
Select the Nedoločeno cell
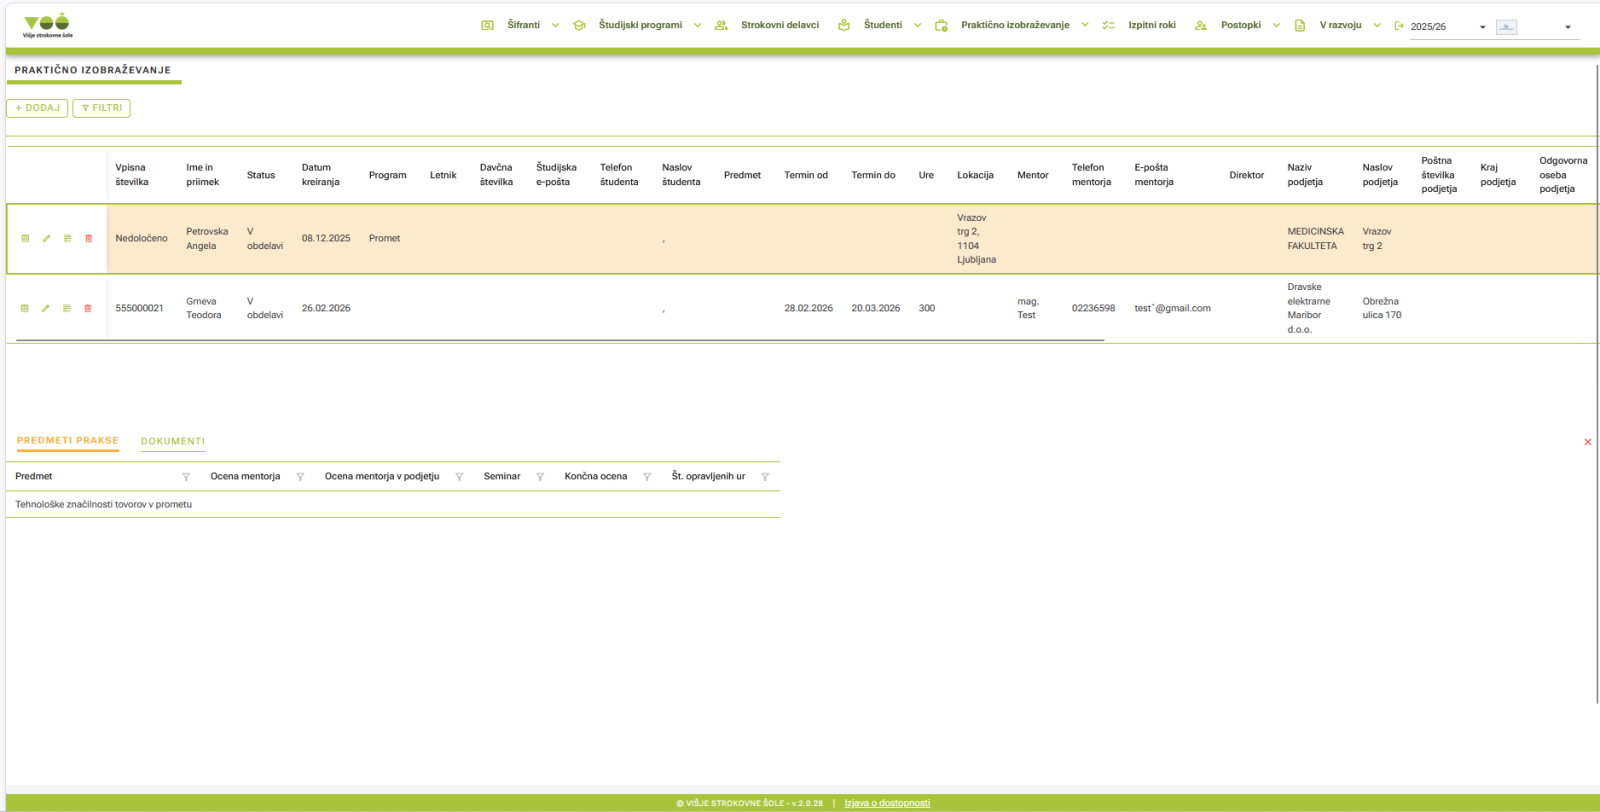[141, 239]
